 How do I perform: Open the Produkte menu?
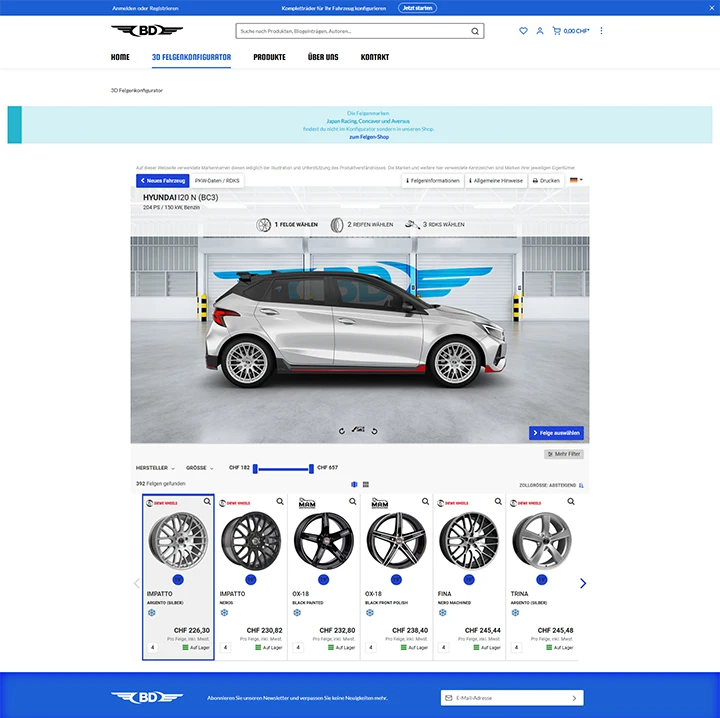click(x=270, y=57)
